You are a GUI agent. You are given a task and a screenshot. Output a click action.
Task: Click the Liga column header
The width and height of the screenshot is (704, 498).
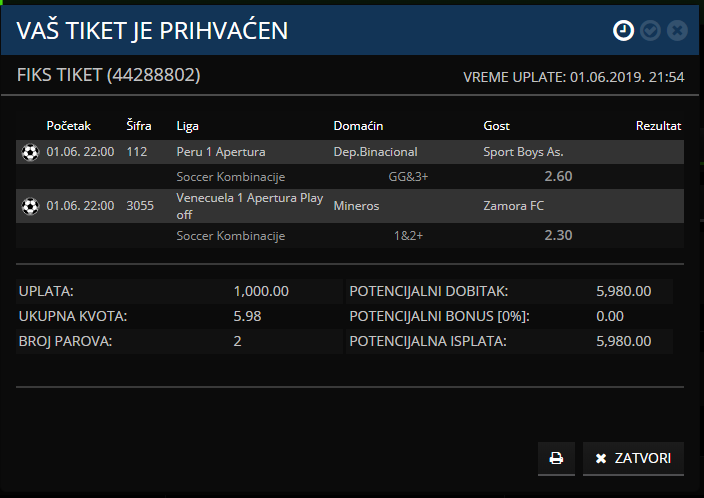187,126
